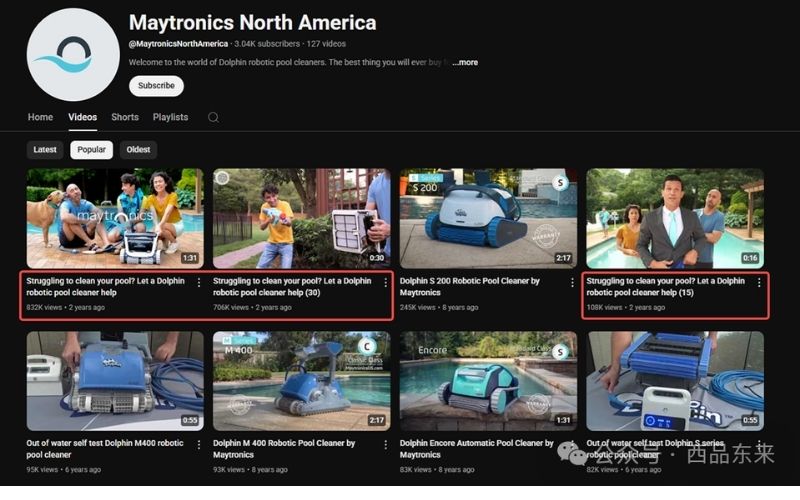
Task: Open options menu for 706K views video
Action: click(385, 283)
